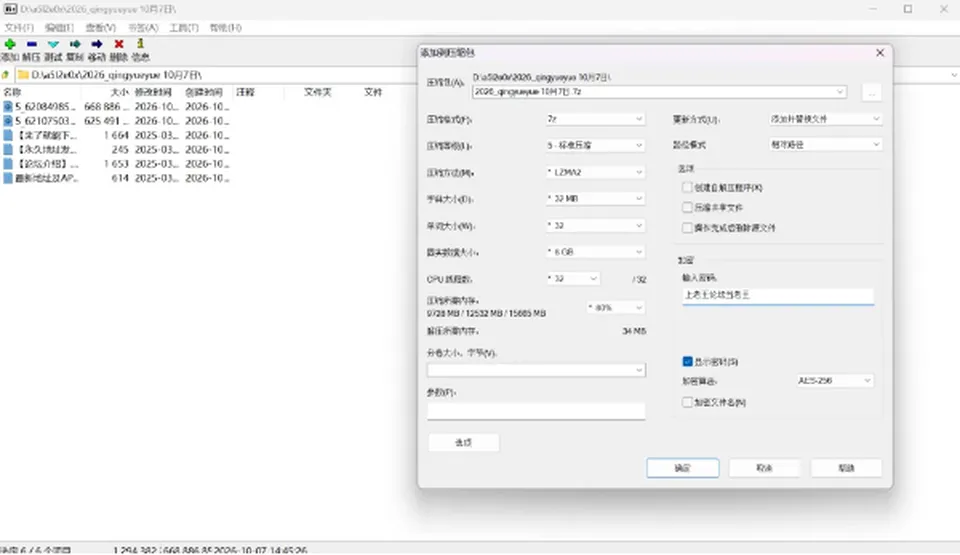This screenshot has height=555, width=960.
Task: Click the 7-Zip app icon in title bar
Action: click(10, 9)
